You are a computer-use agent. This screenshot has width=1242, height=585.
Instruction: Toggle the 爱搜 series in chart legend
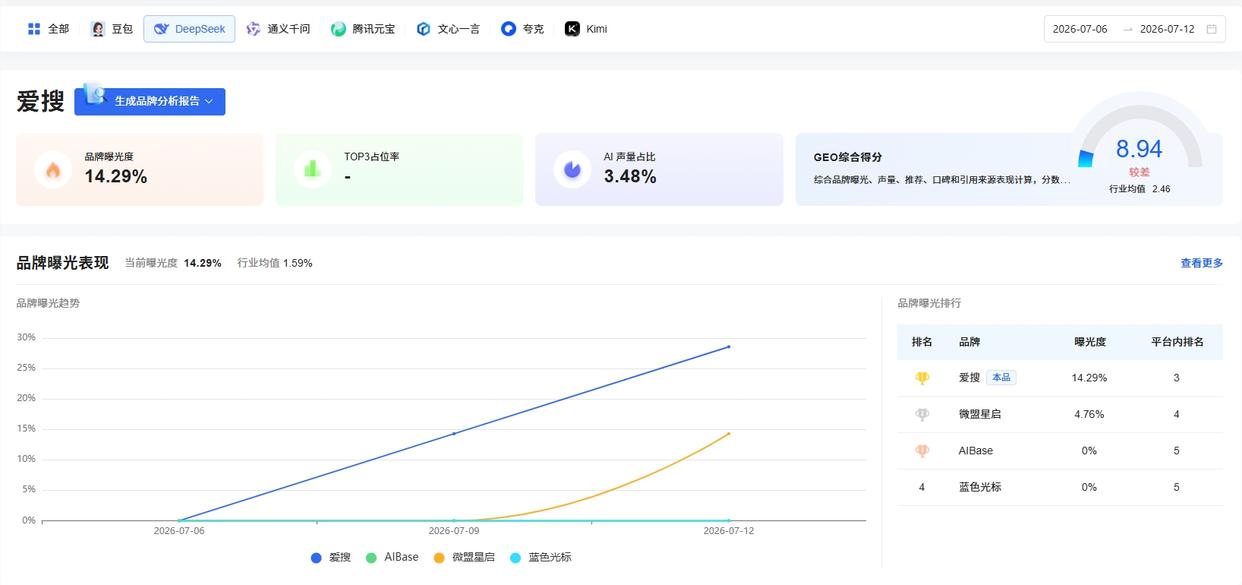point(331,557)
